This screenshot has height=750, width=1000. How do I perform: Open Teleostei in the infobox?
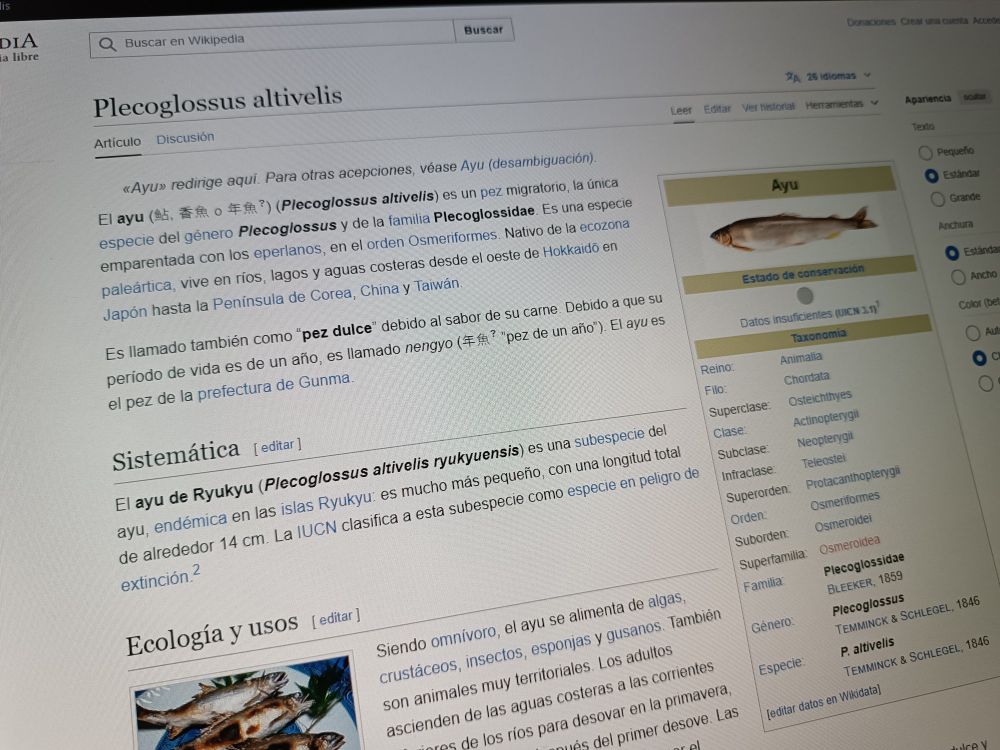click(824, 460)
